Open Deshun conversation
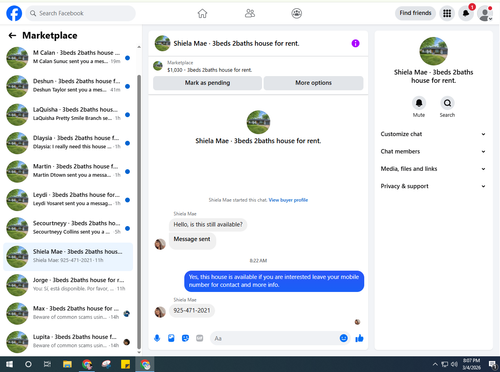500x372 pixels. [68, 86]
